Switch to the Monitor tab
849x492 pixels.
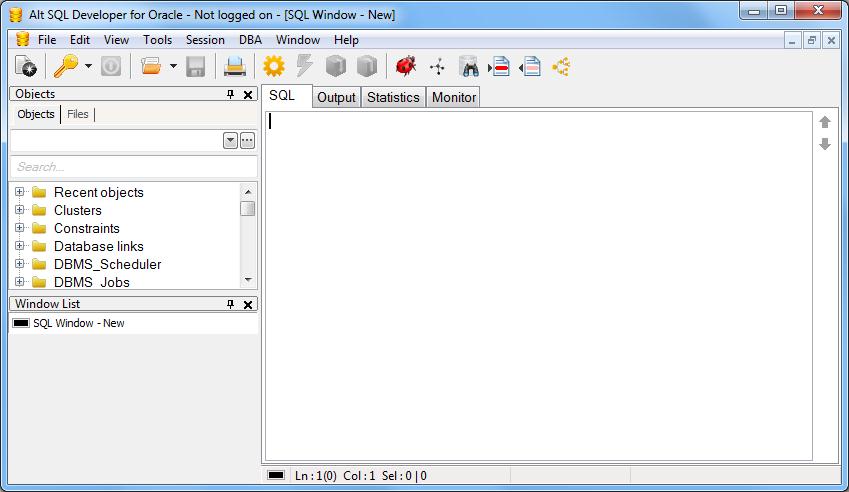point(454,97)
